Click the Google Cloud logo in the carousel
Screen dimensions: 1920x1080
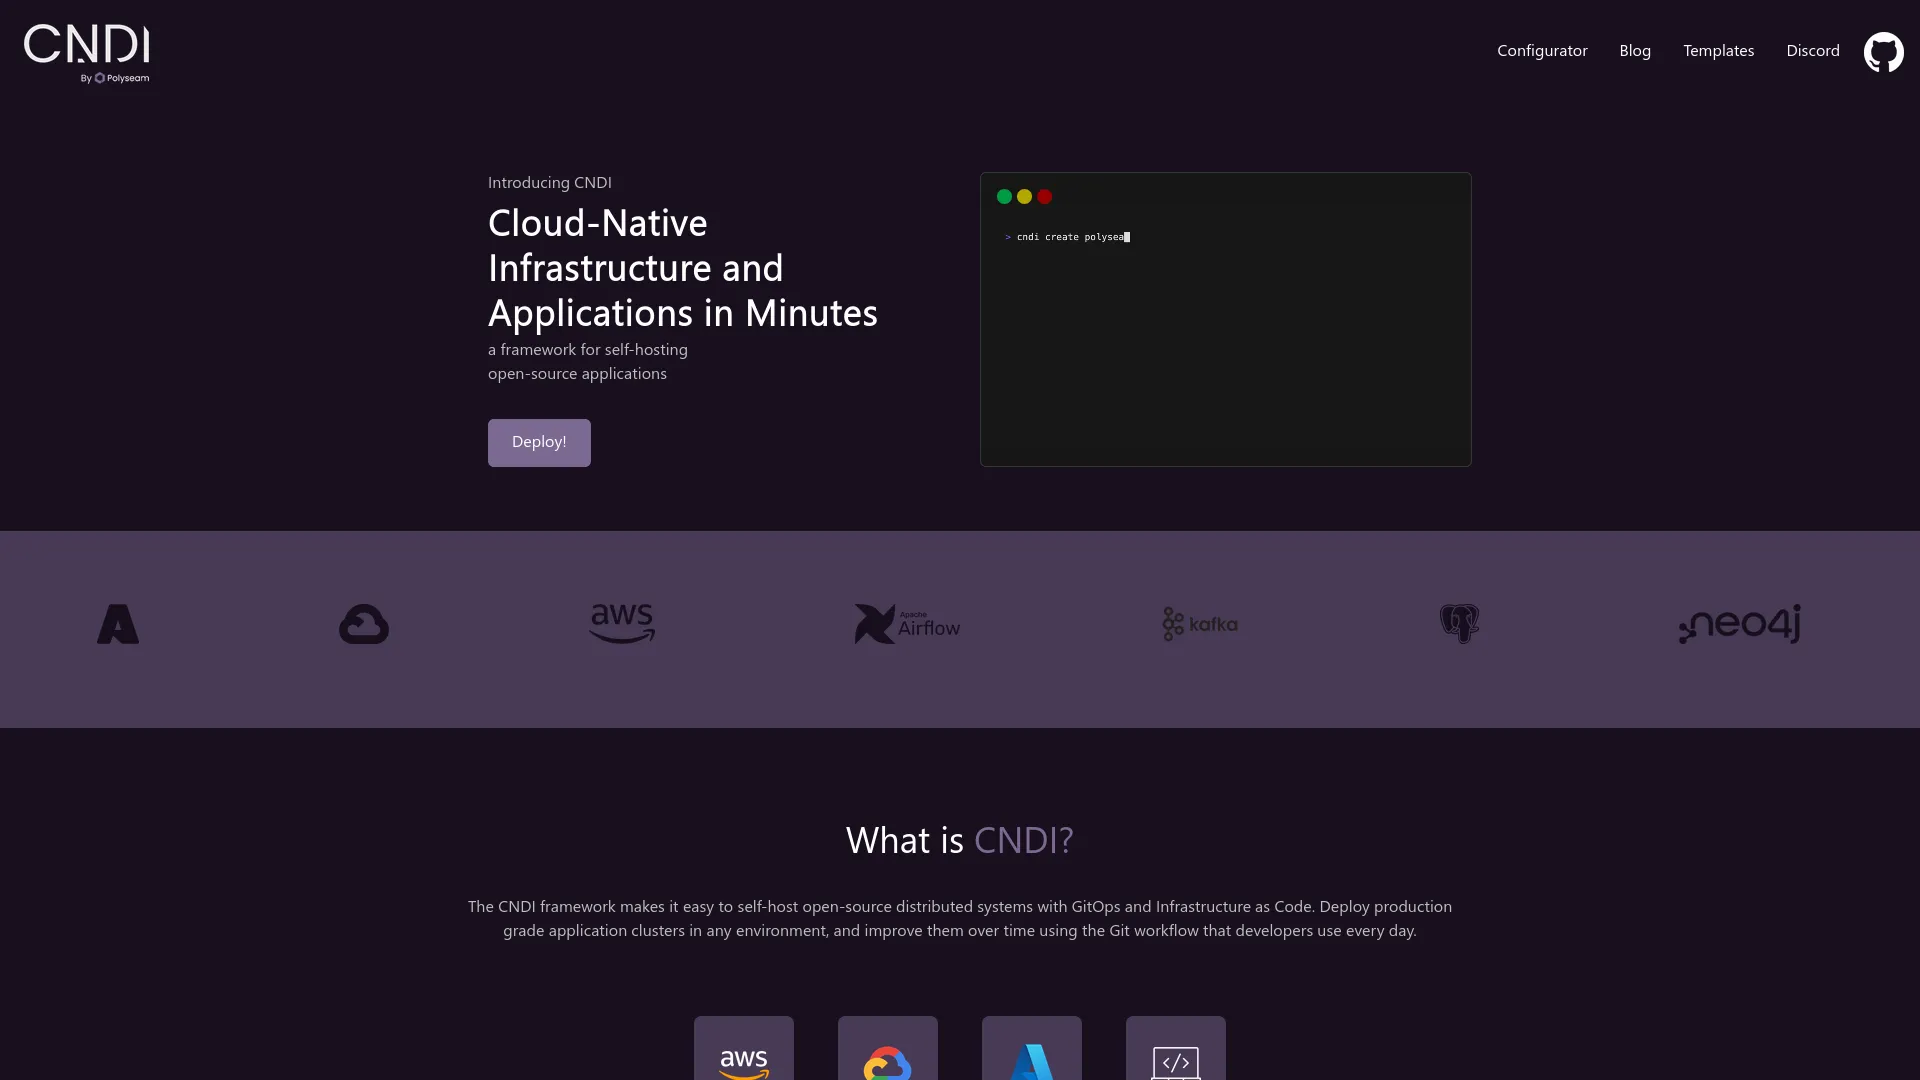pos(364,624)
